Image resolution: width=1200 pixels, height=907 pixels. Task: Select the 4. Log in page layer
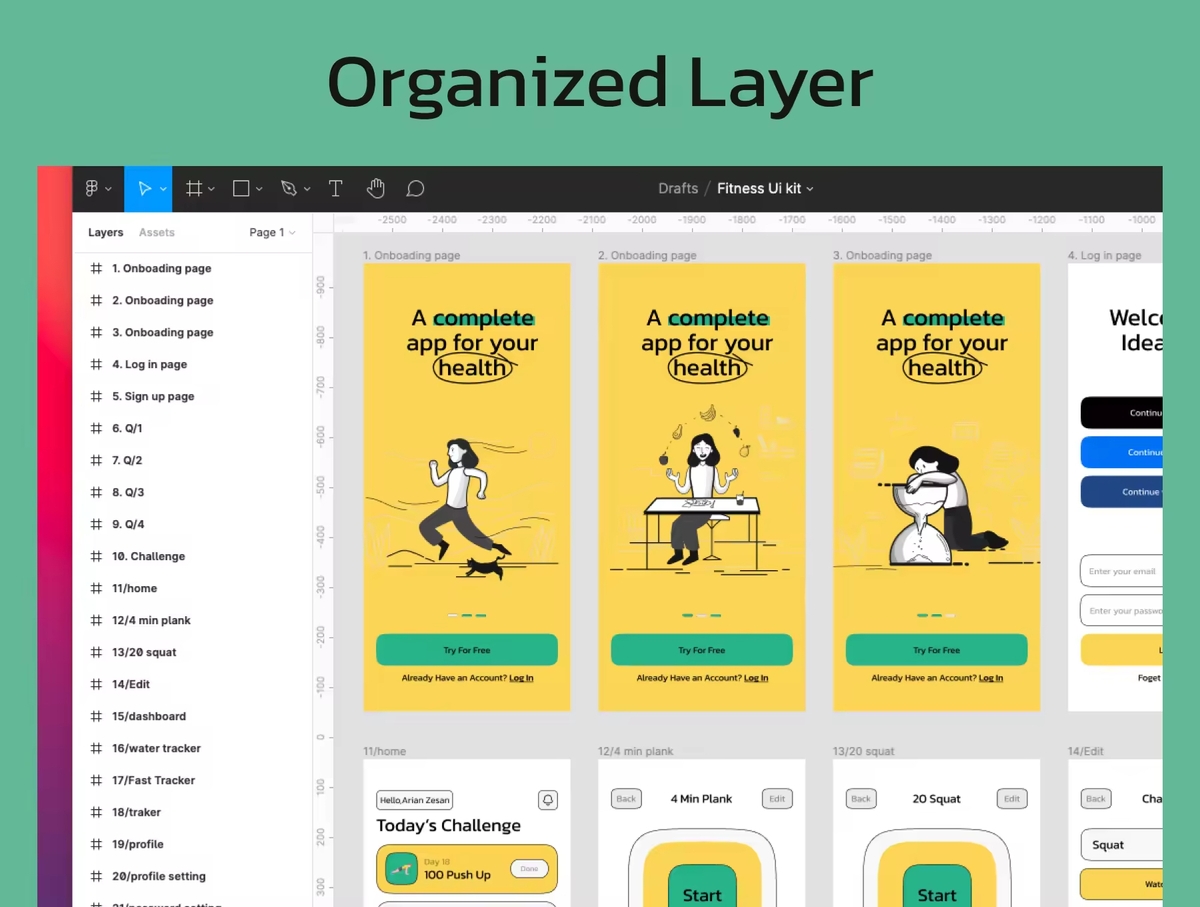[149, 364]
